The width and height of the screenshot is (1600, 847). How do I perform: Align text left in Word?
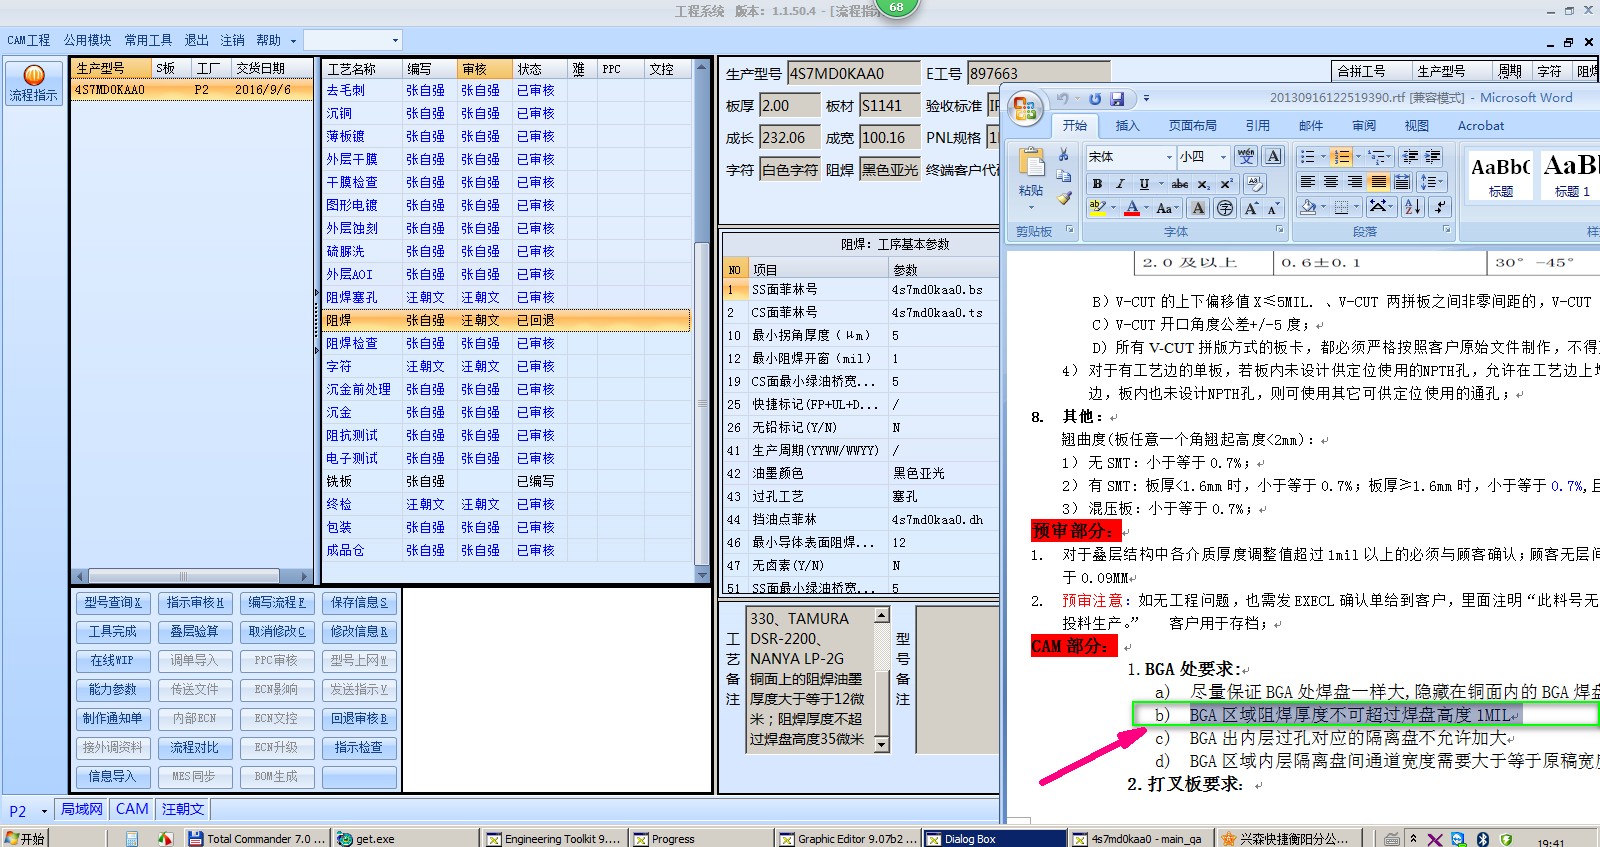click(x=1307, y=182)
